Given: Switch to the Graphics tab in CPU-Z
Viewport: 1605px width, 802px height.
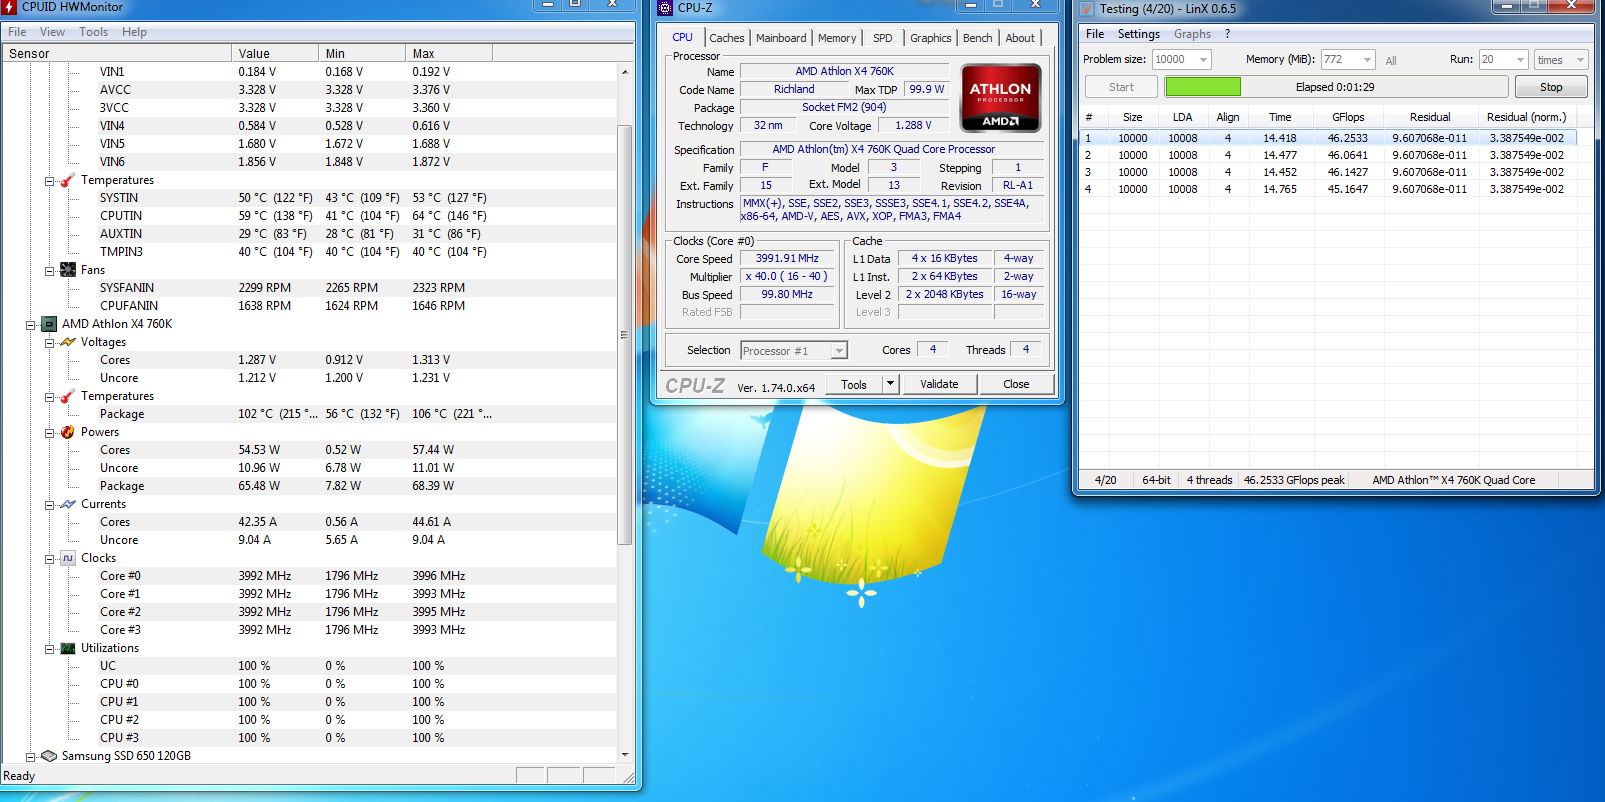Looking at the screenshot, I should click(931, 38).
